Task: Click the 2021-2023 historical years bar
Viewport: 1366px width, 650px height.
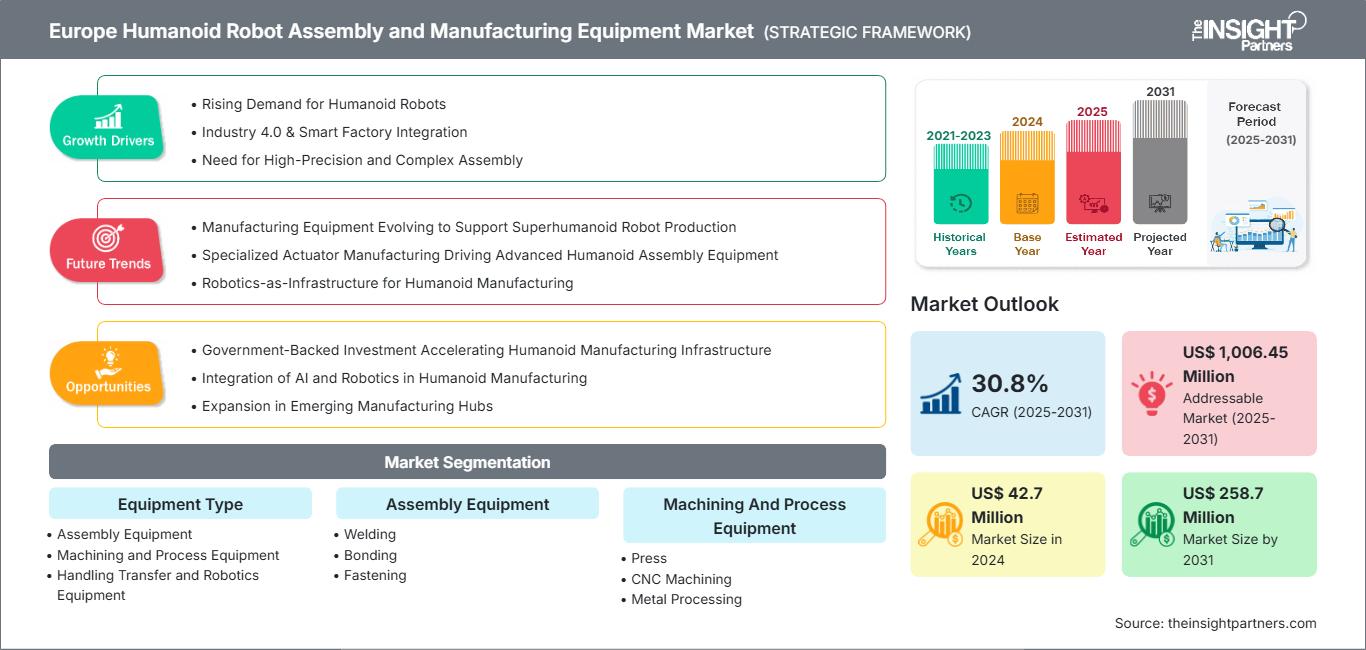Action: pos(960,183)
